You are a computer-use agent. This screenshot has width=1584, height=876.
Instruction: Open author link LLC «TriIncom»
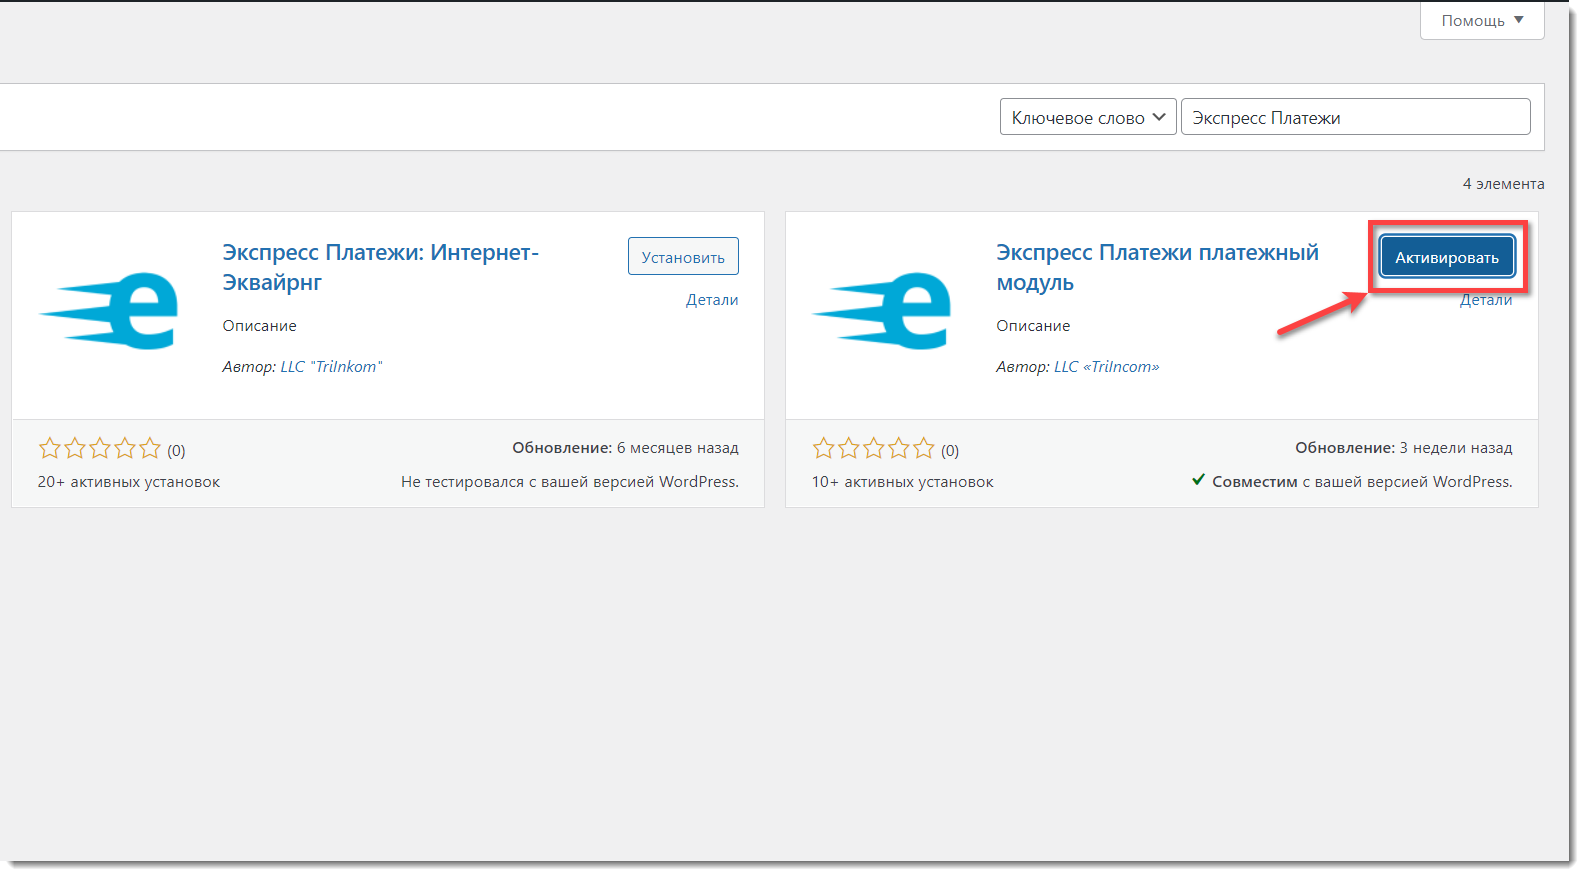point(1106,367)
